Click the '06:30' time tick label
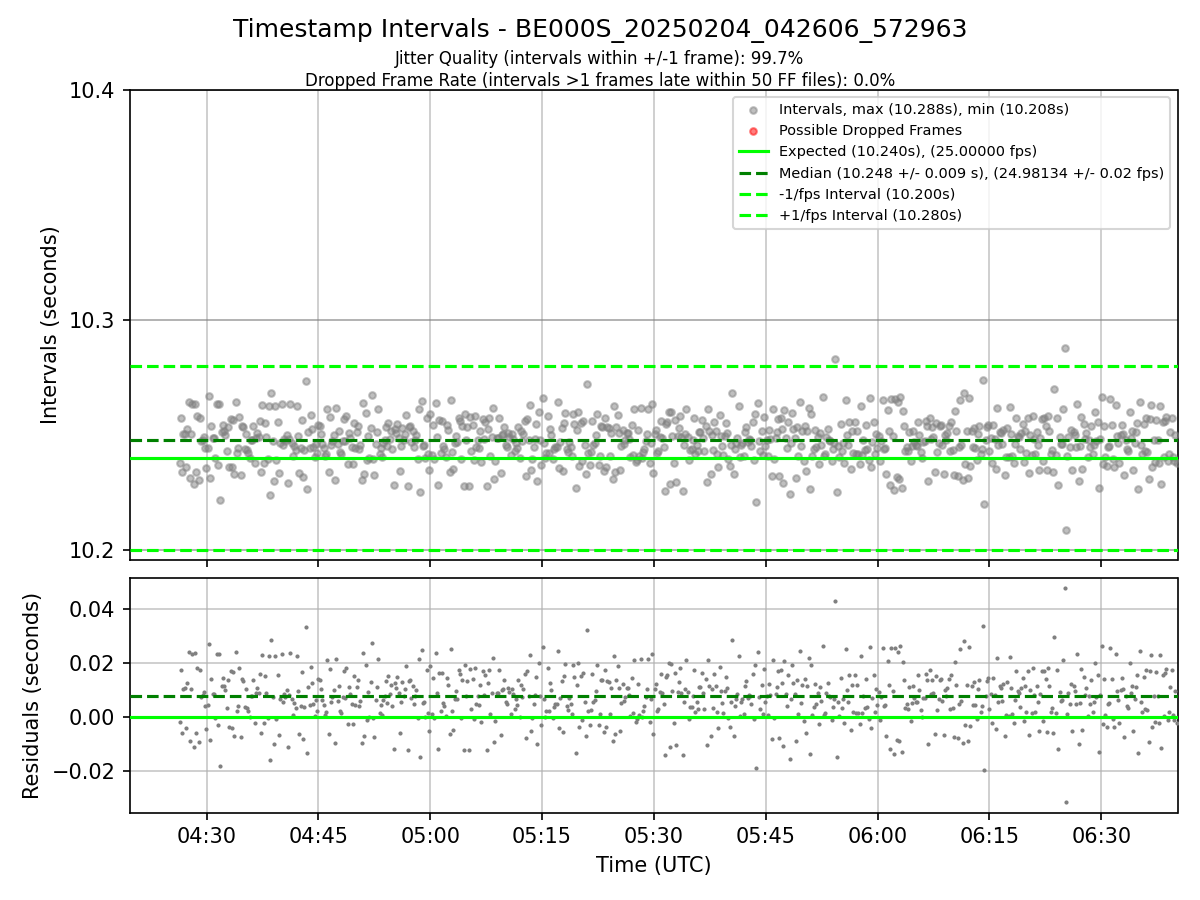This screenshot has height=900, width=1200. point(1101,834)
